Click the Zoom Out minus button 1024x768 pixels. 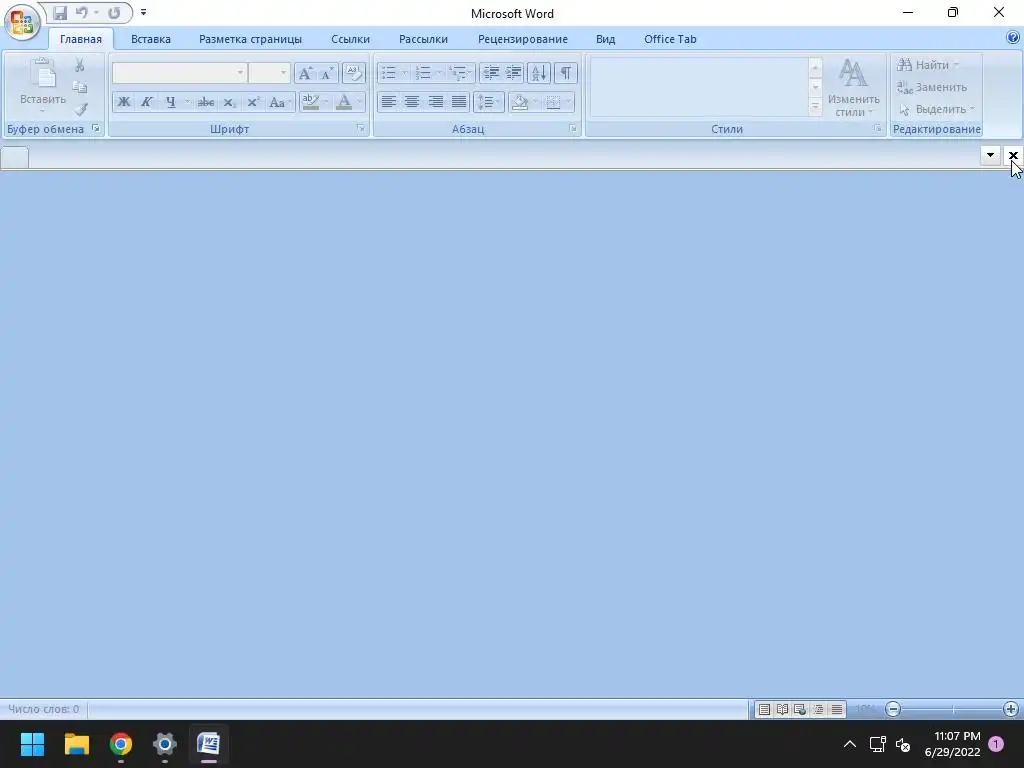pyautogui.click(x=893, y=709)
